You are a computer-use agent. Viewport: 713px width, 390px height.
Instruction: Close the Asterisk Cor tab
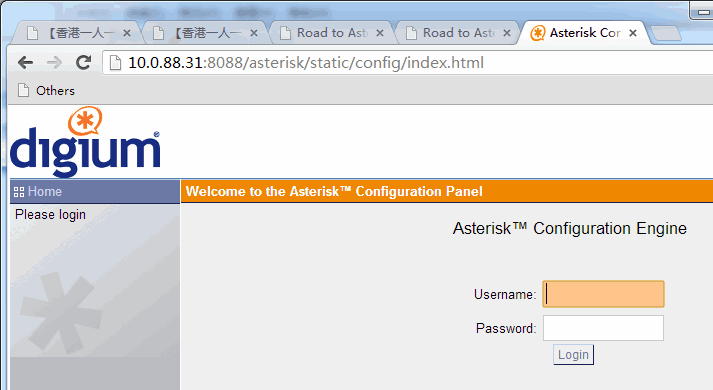[x=633, y=33]
